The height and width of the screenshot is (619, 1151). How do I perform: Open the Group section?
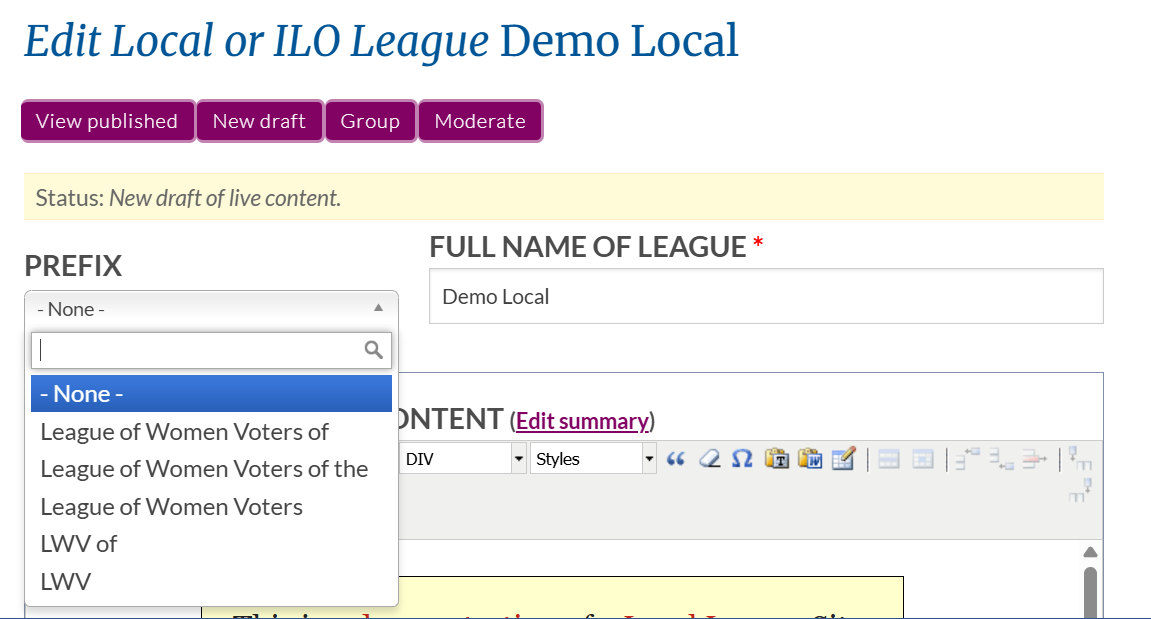(370, 120)
